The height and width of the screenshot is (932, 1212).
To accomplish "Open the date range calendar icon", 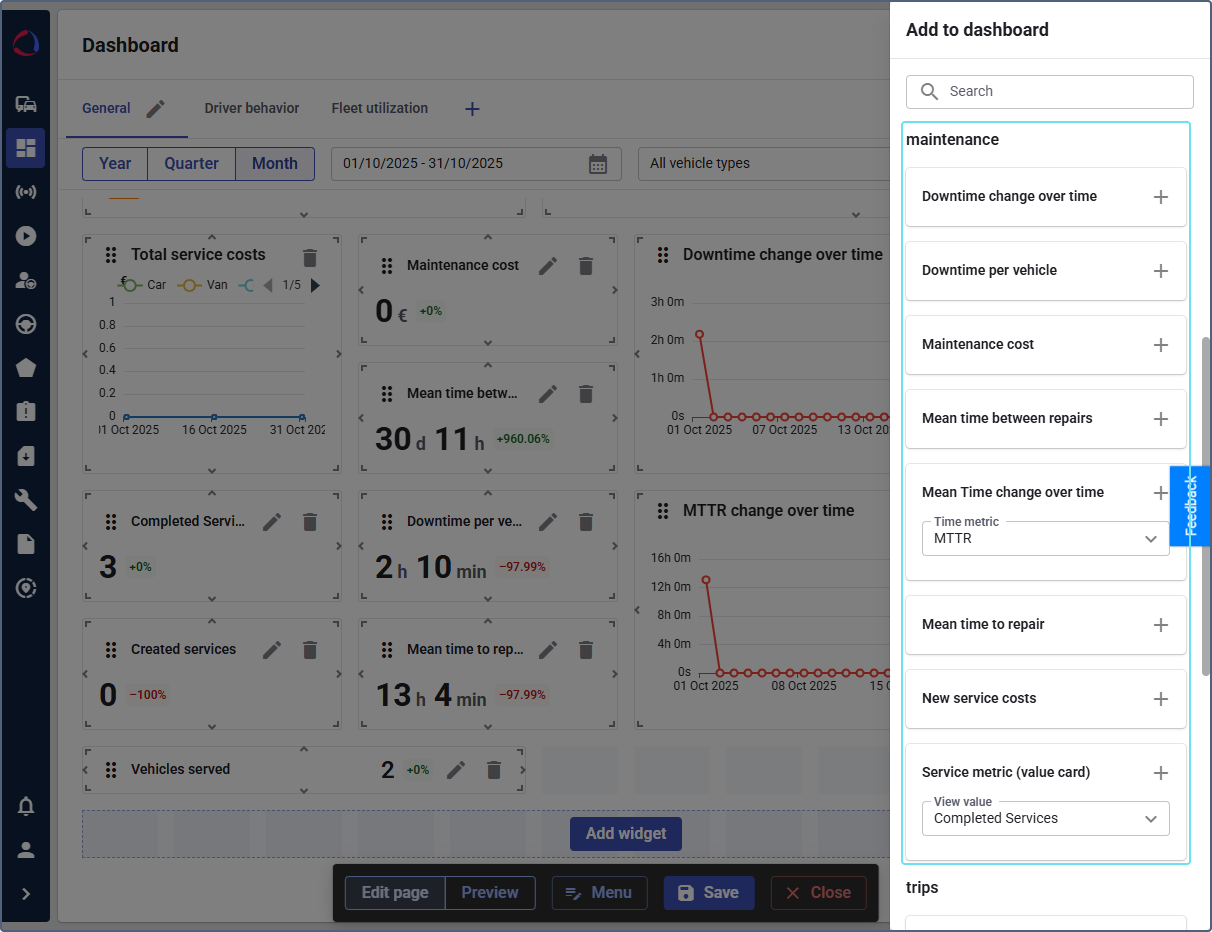I will (598, 164).
